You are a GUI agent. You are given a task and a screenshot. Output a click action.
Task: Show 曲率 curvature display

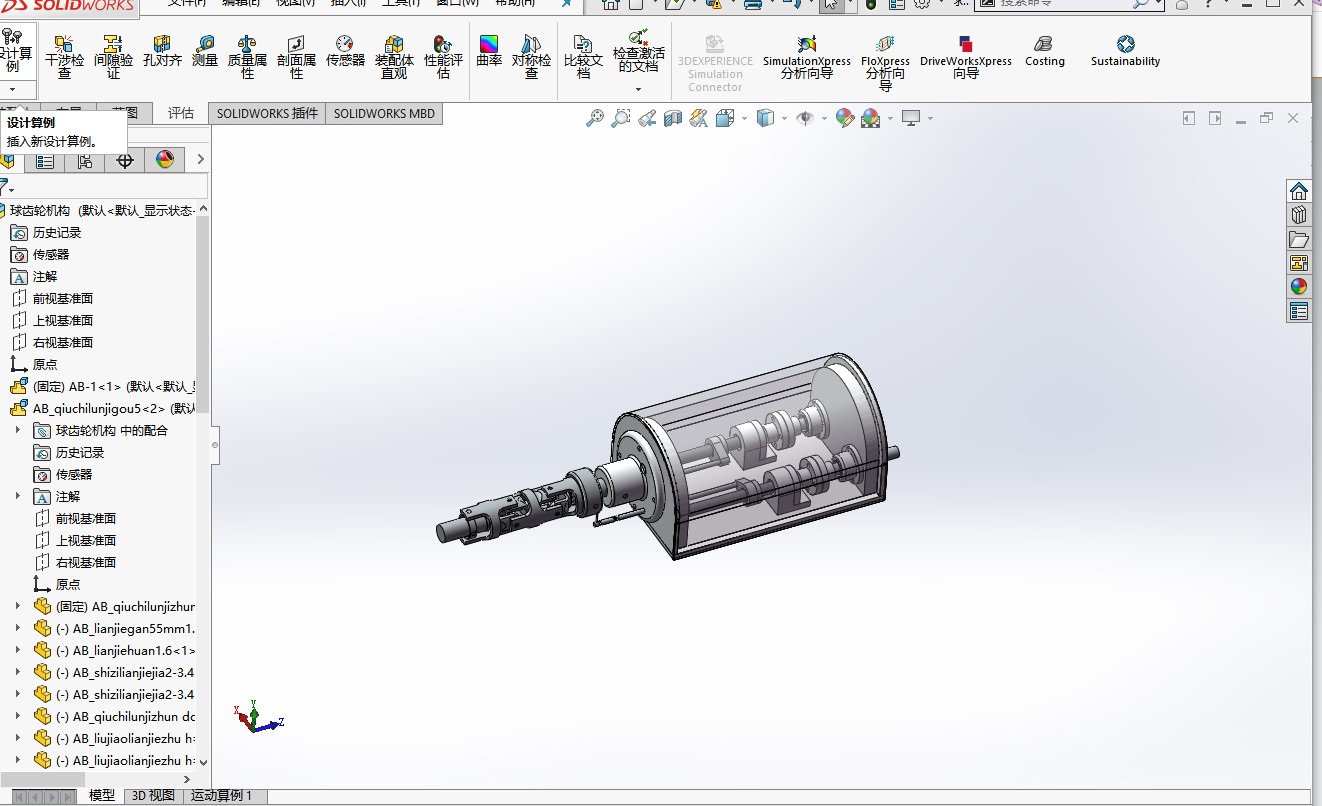click(489, 51)
